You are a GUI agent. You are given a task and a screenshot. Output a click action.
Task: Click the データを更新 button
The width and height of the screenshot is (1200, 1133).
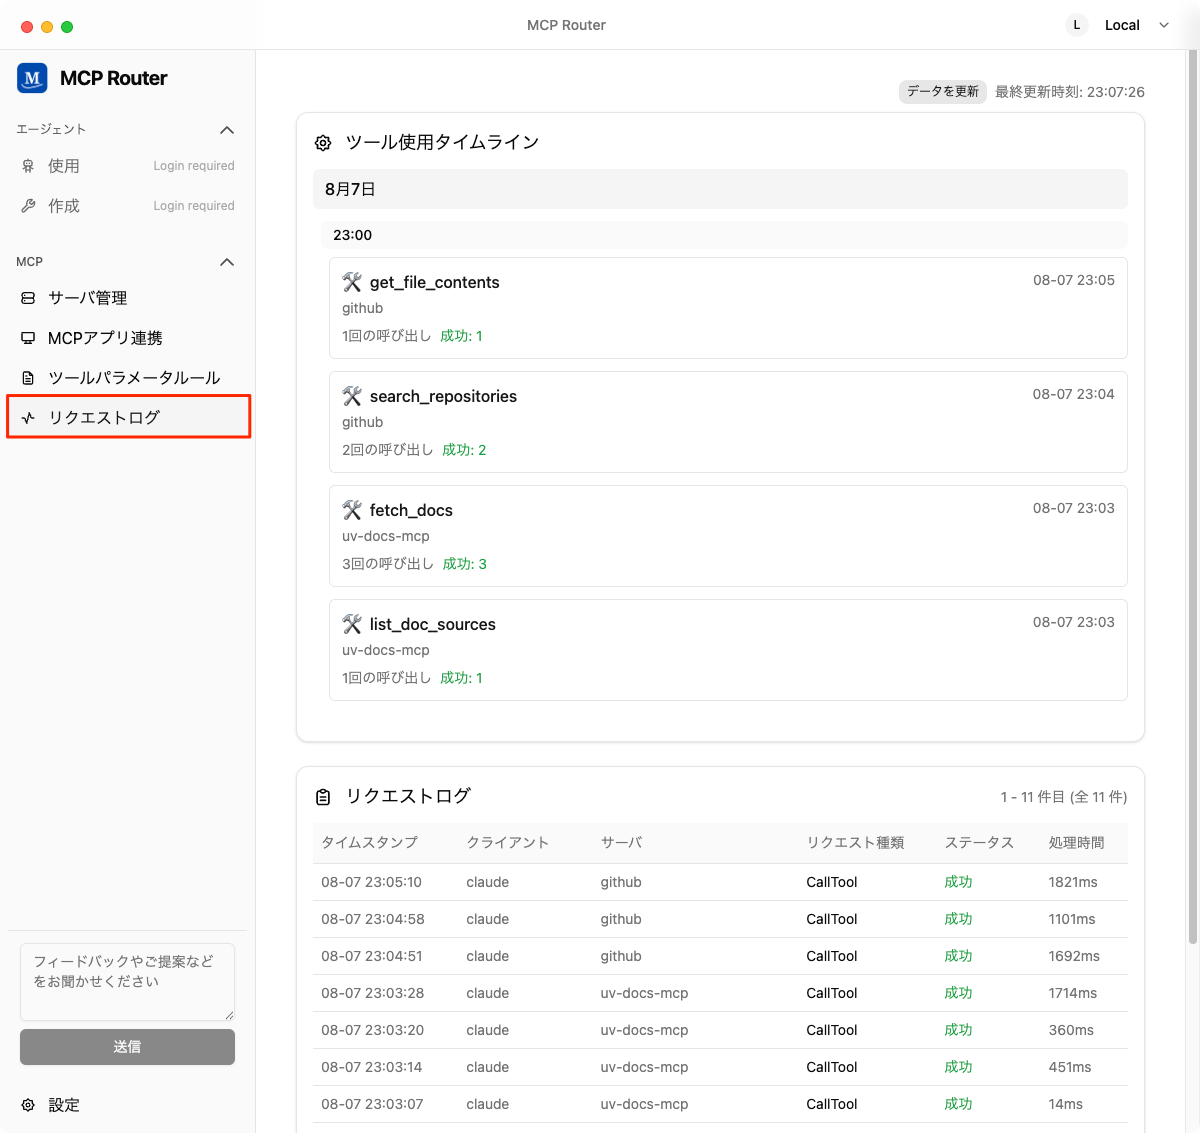coord(943,92)
